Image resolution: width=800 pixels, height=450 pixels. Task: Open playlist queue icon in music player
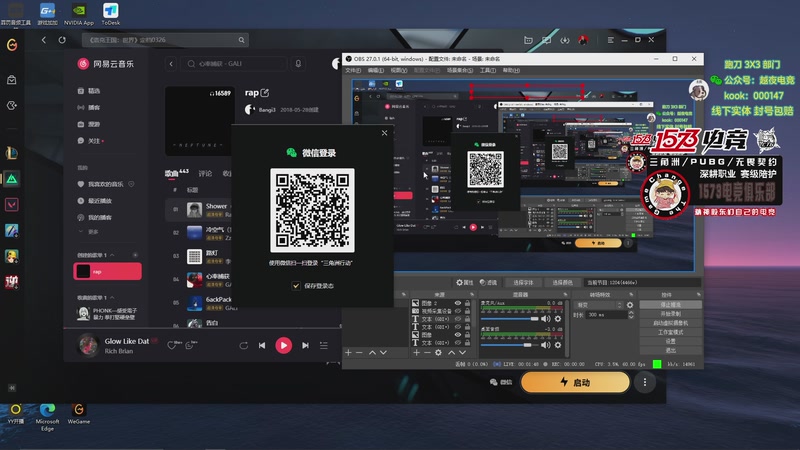coord(323,345)
